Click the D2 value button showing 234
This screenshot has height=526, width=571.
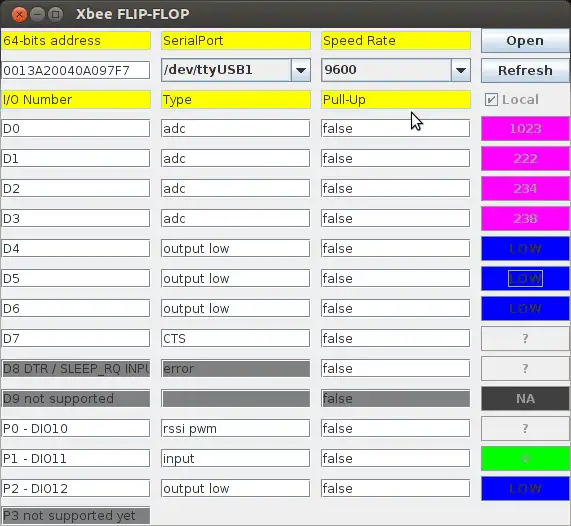(525, 188)
